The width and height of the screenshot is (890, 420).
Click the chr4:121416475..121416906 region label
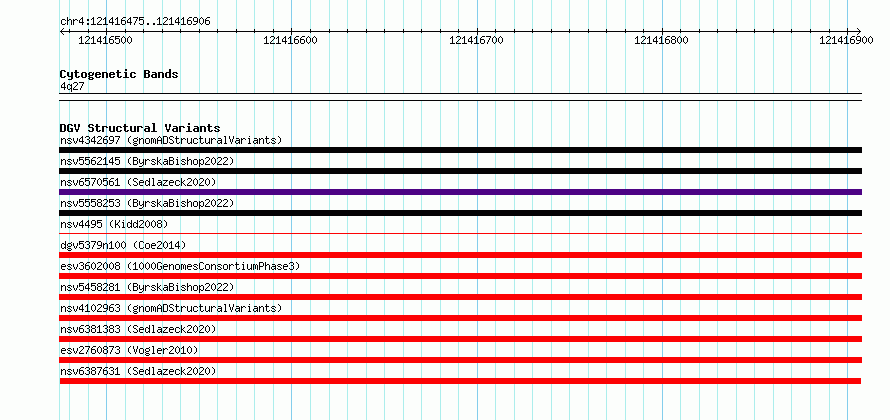[135, 22]
